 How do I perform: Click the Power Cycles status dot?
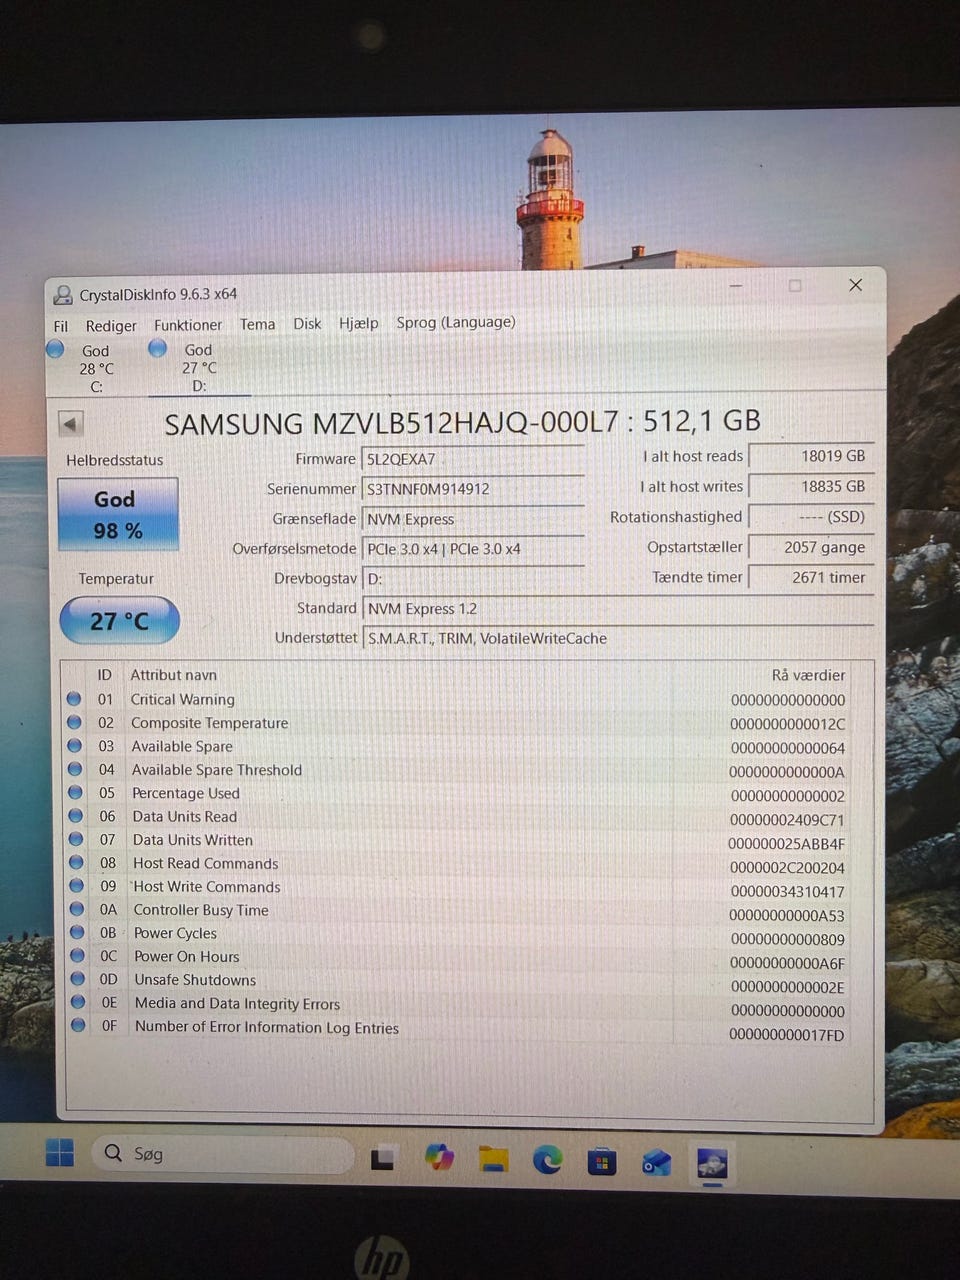point(77,932)
